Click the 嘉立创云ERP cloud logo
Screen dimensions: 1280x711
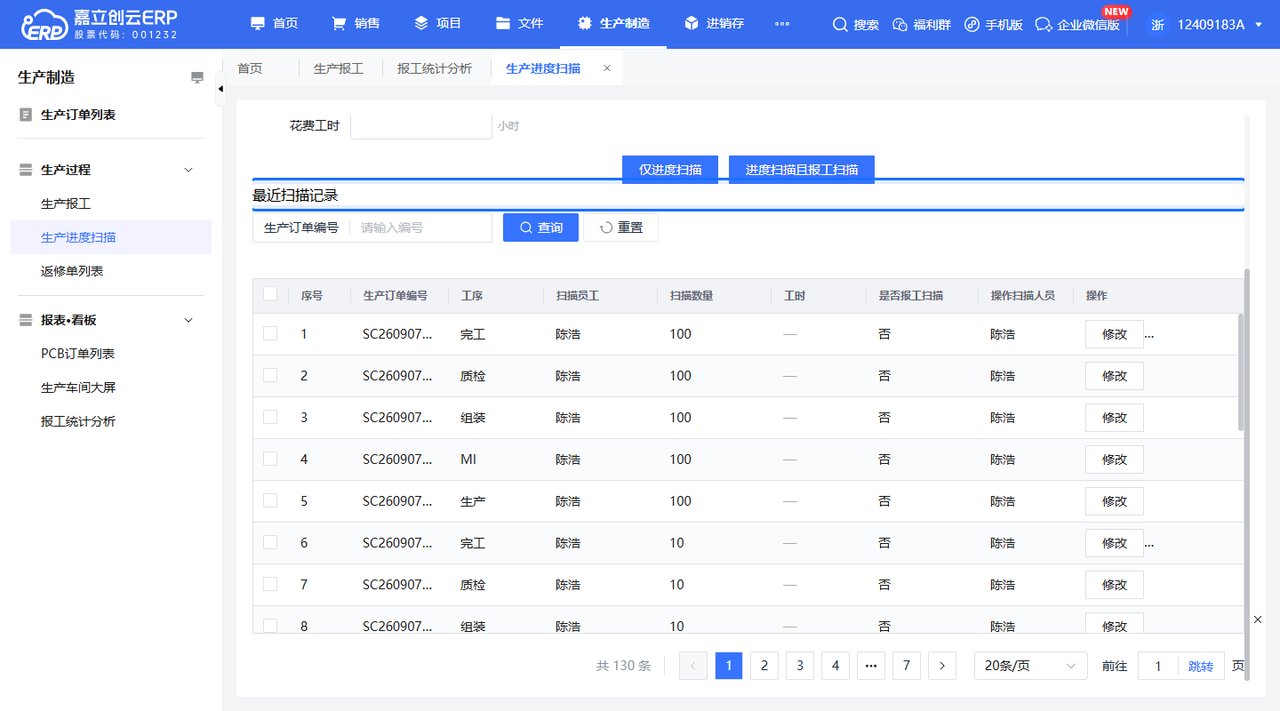[43, 24]
